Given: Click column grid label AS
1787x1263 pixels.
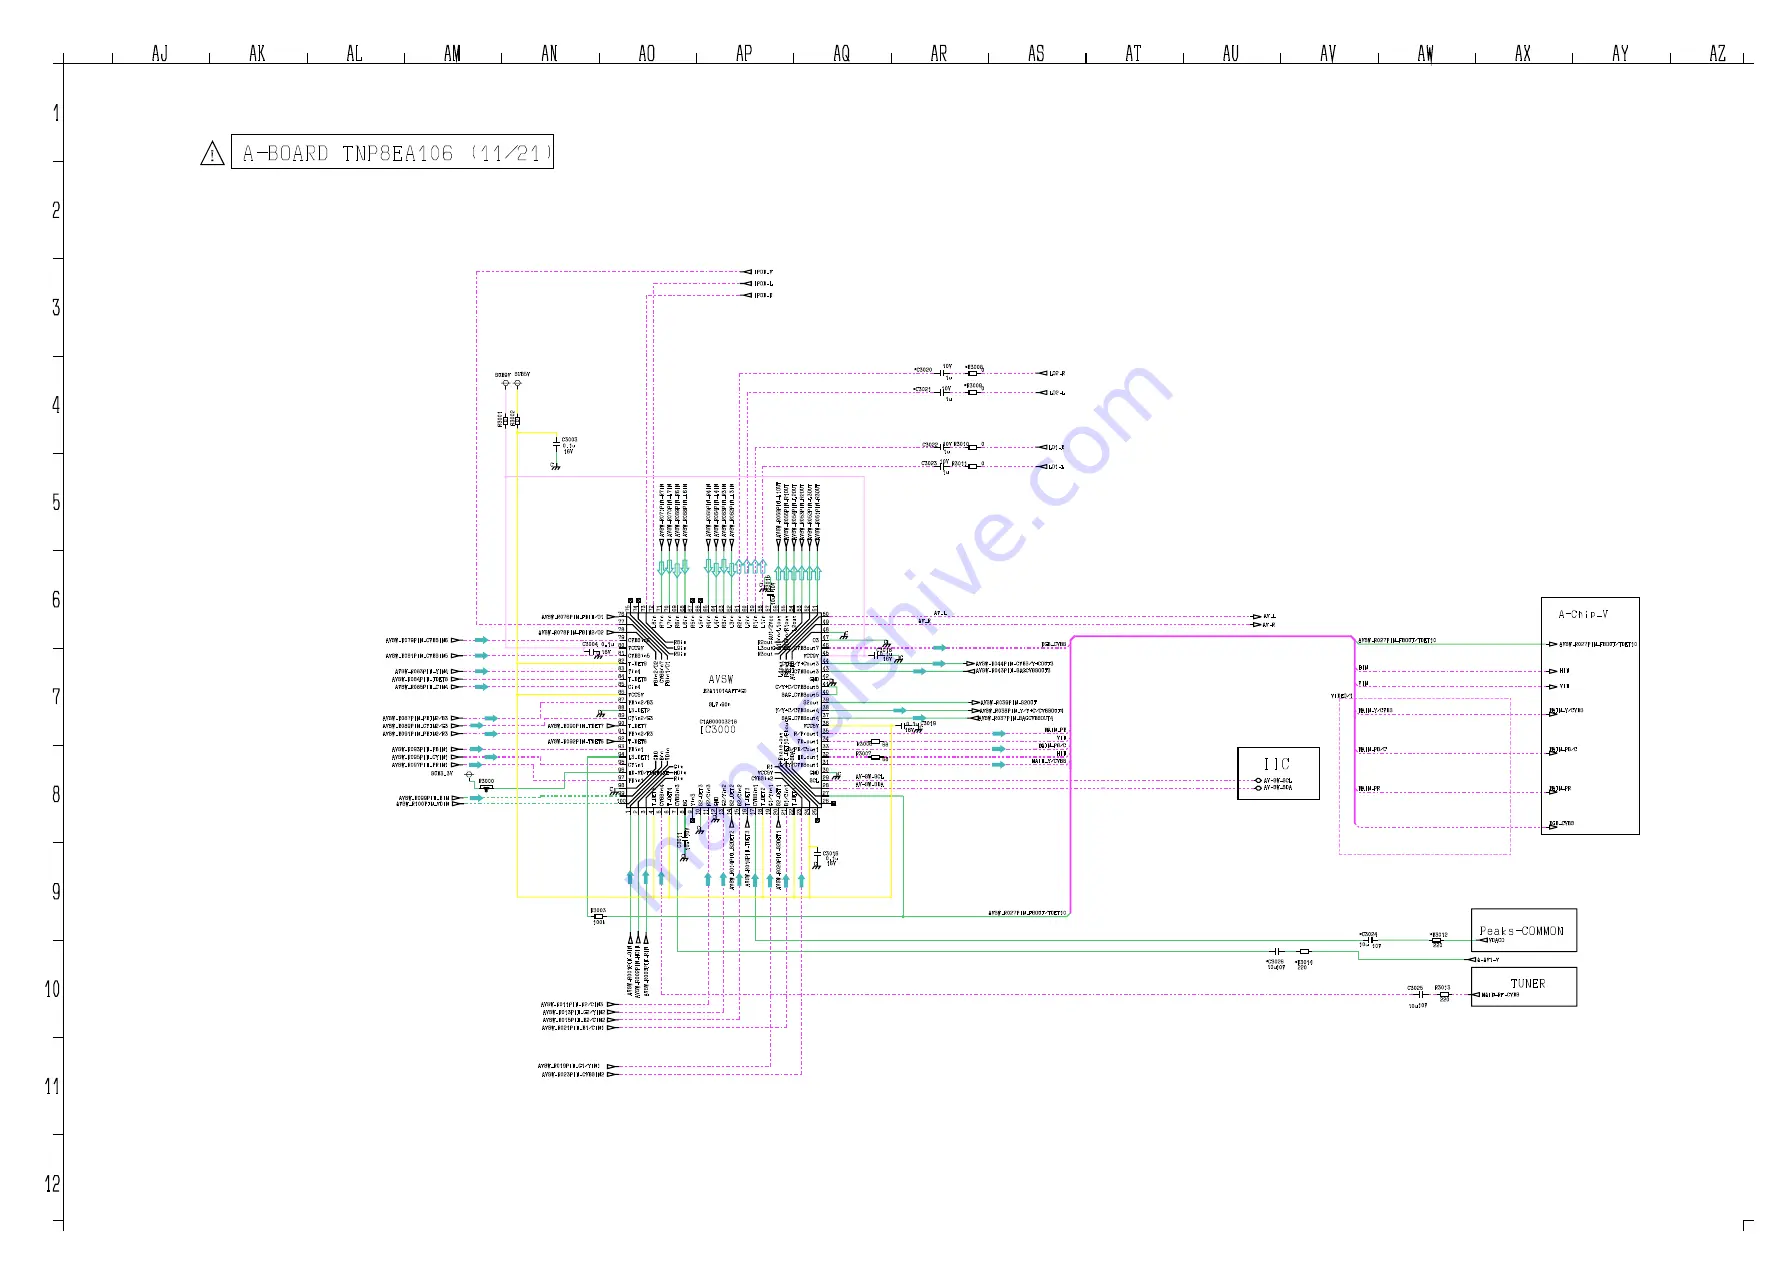Looking at the screenshot, I should coord(1036,53).
